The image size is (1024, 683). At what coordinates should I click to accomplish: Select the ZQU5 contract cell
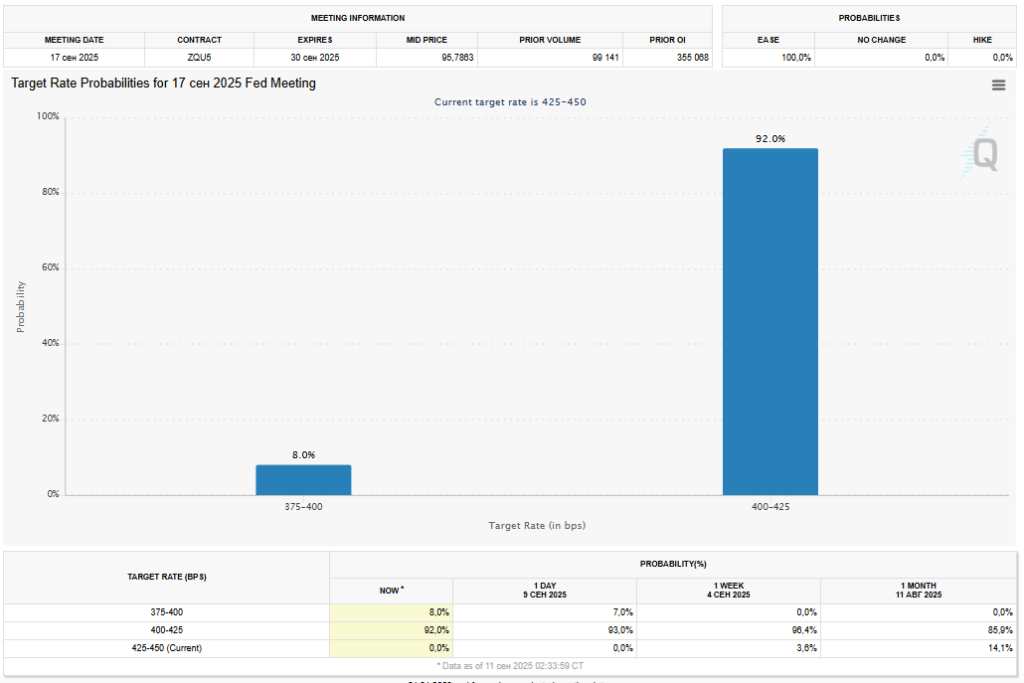click(199, 58)
